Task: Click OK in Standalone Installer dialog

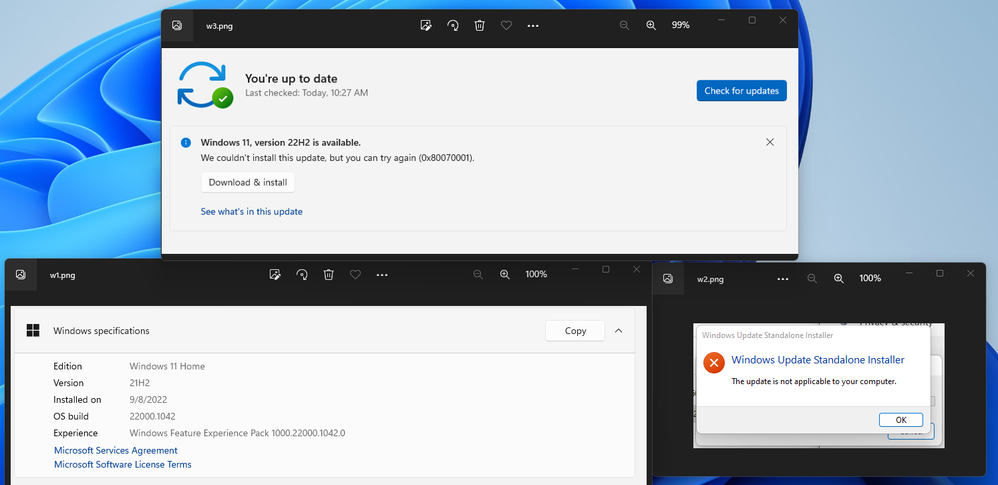Action: pos(901,420)
